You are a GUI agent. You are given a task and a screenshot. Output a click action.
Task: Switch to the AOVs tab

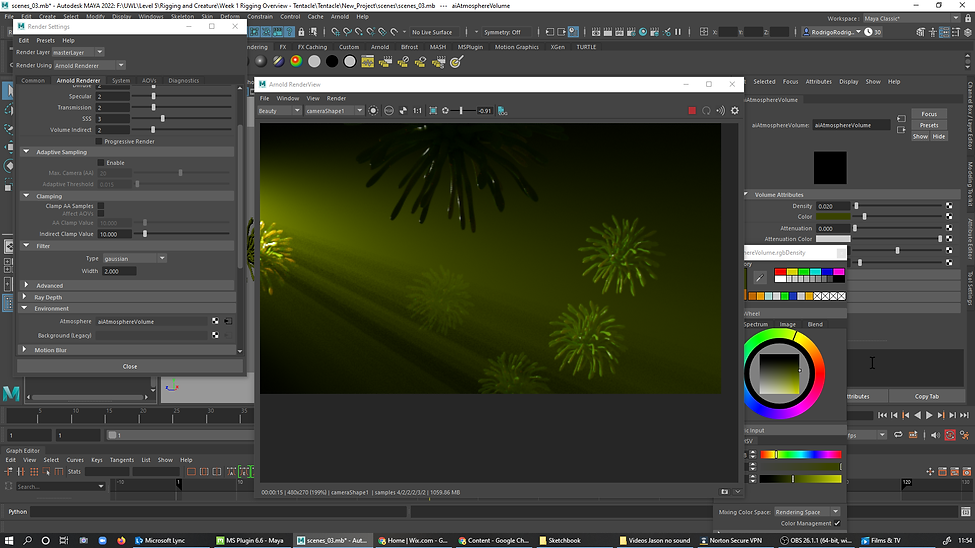149,80
